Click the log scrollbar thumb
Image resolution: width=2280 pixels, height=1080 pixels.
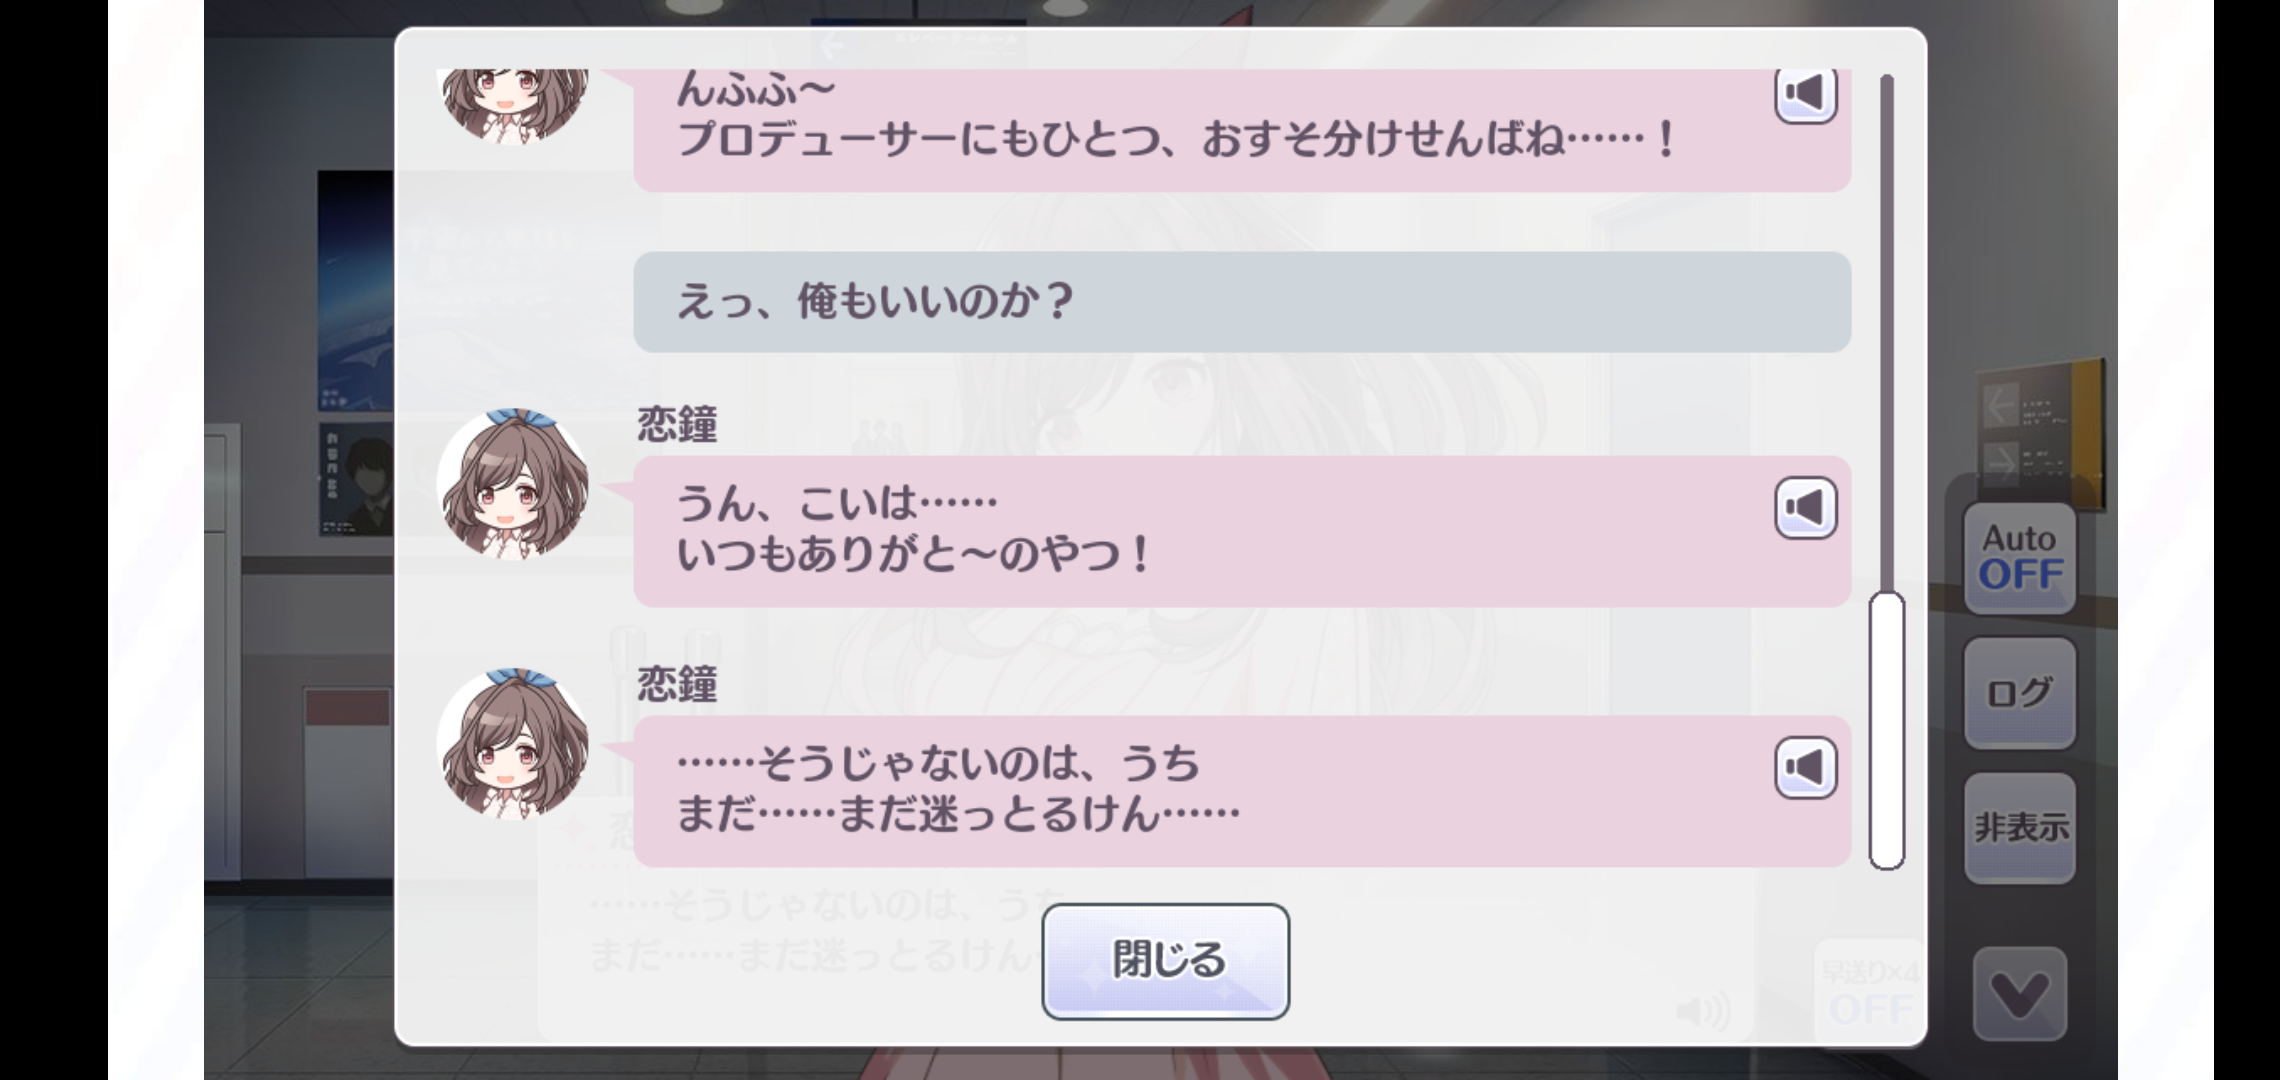(x=1887, y=731)
